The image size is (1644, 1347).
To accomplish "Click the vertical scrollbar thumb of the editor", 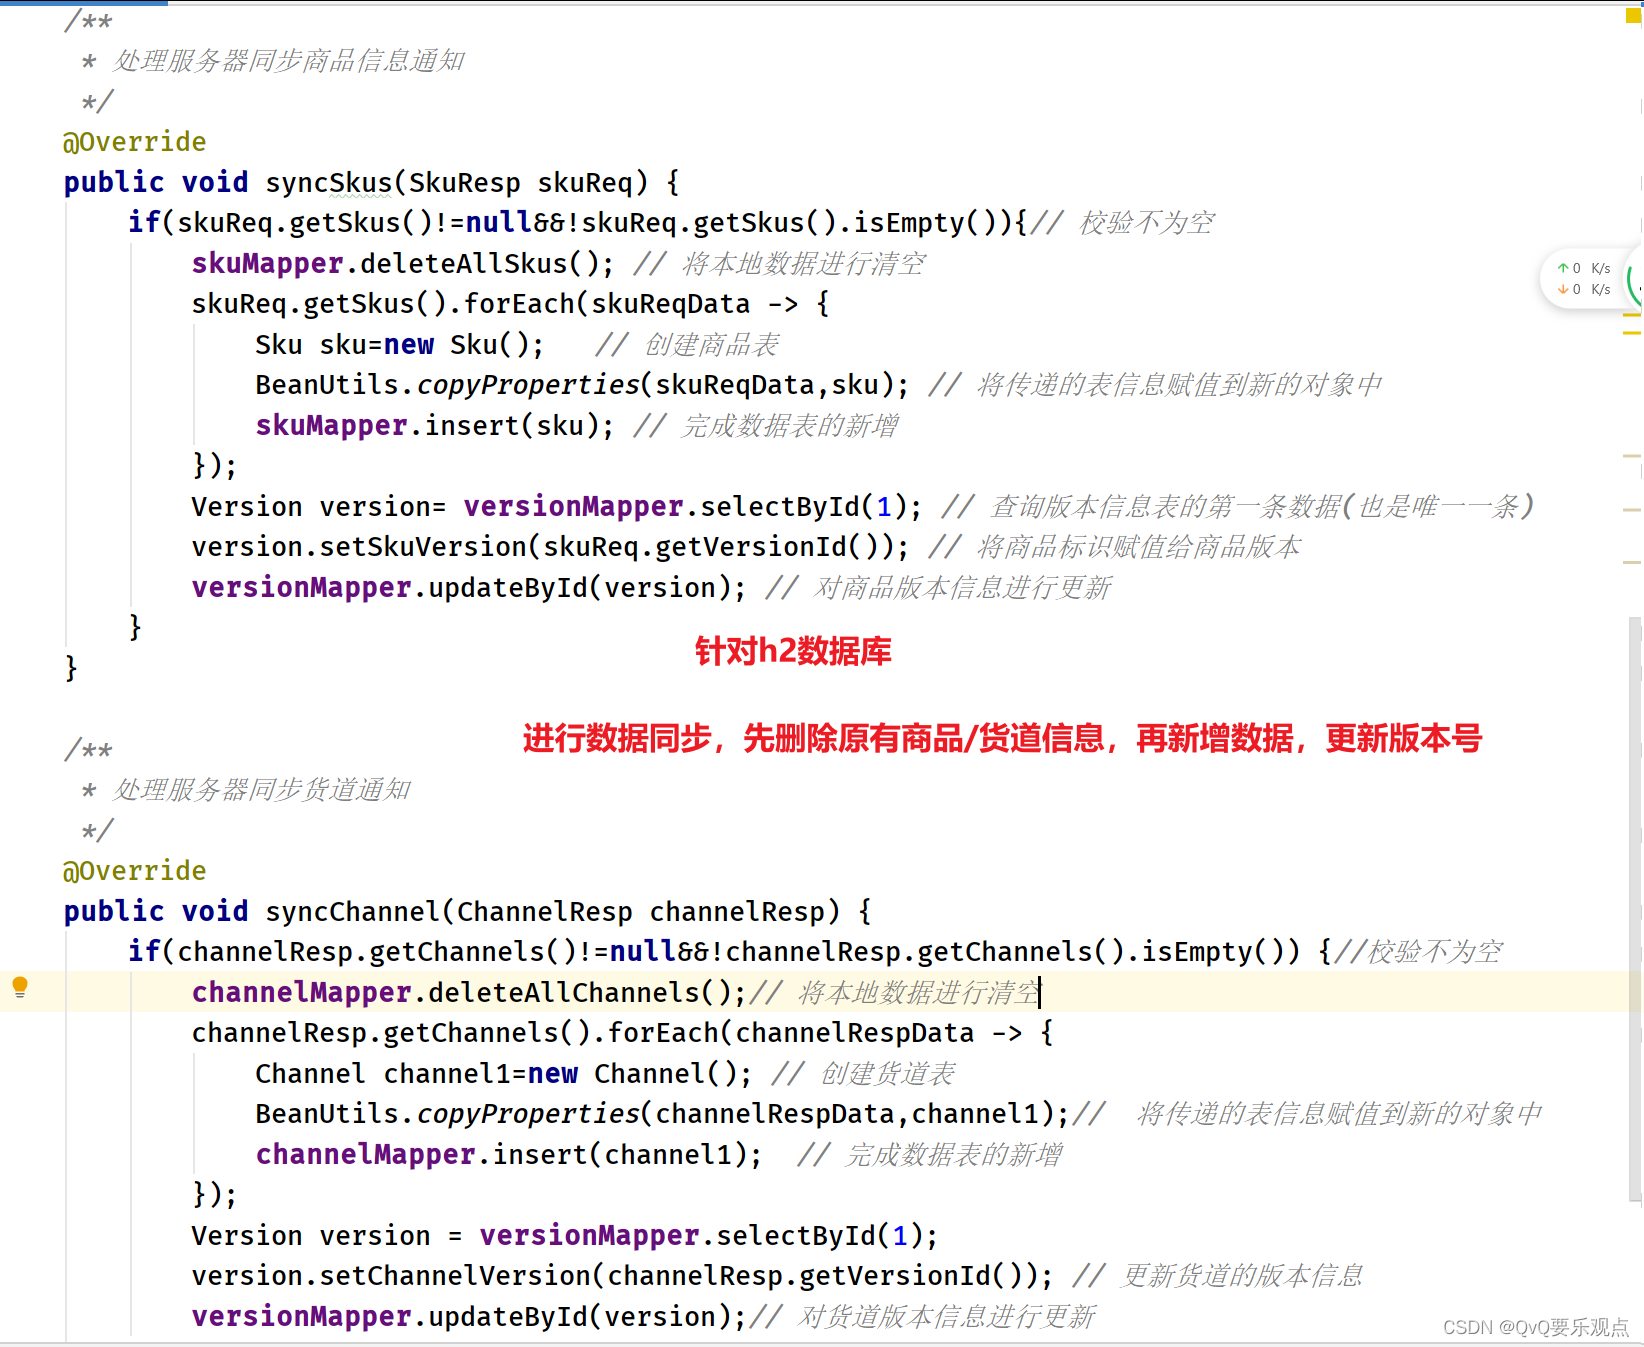I will (1636, 910).
